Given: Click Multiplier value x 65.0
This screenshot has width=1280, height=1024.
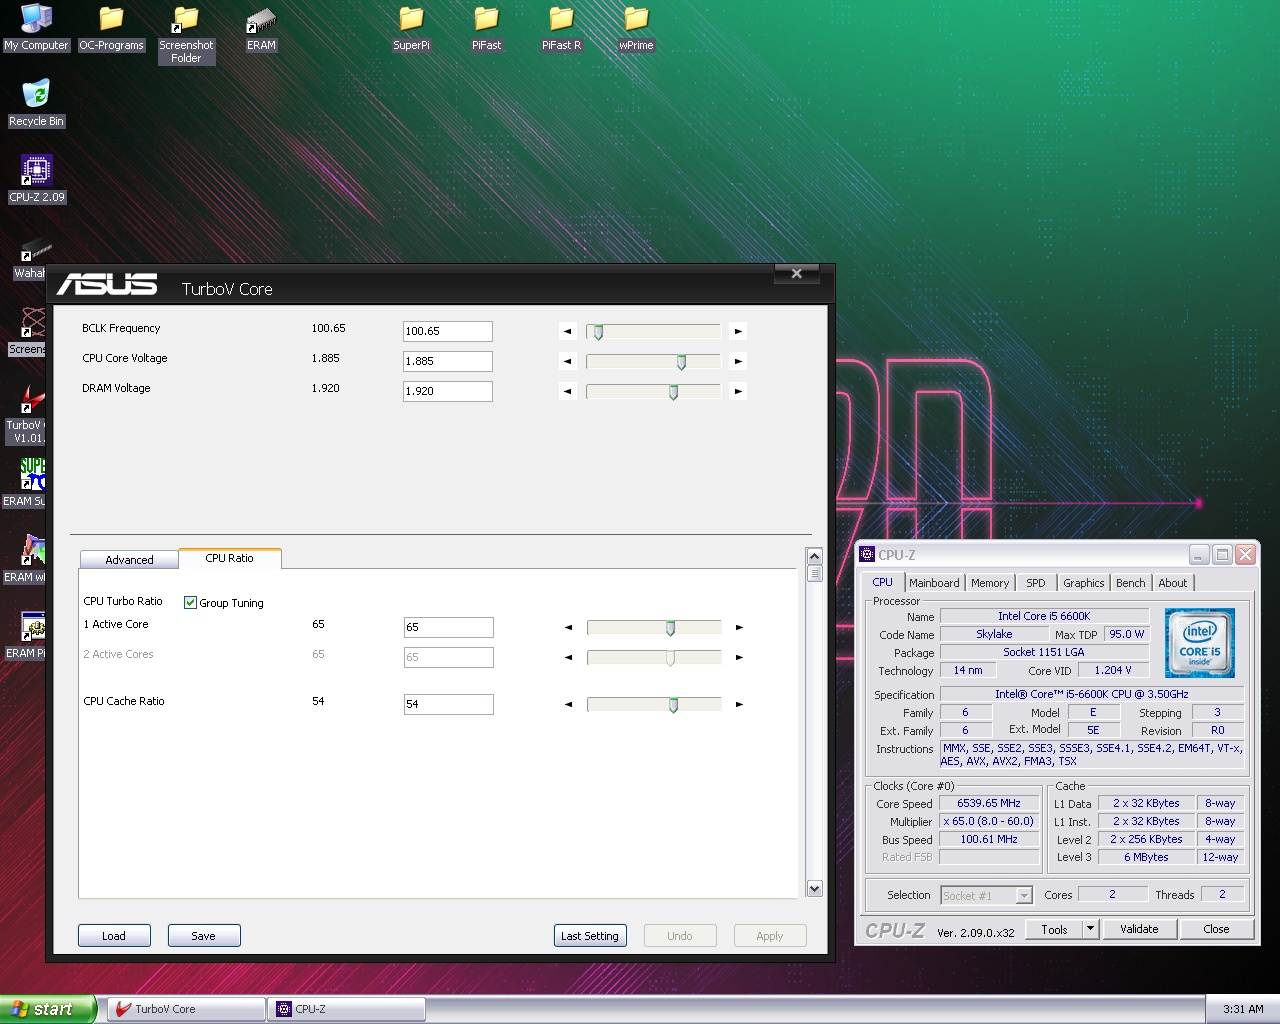Looking at the screenshot, I should (x=989, y=821).
